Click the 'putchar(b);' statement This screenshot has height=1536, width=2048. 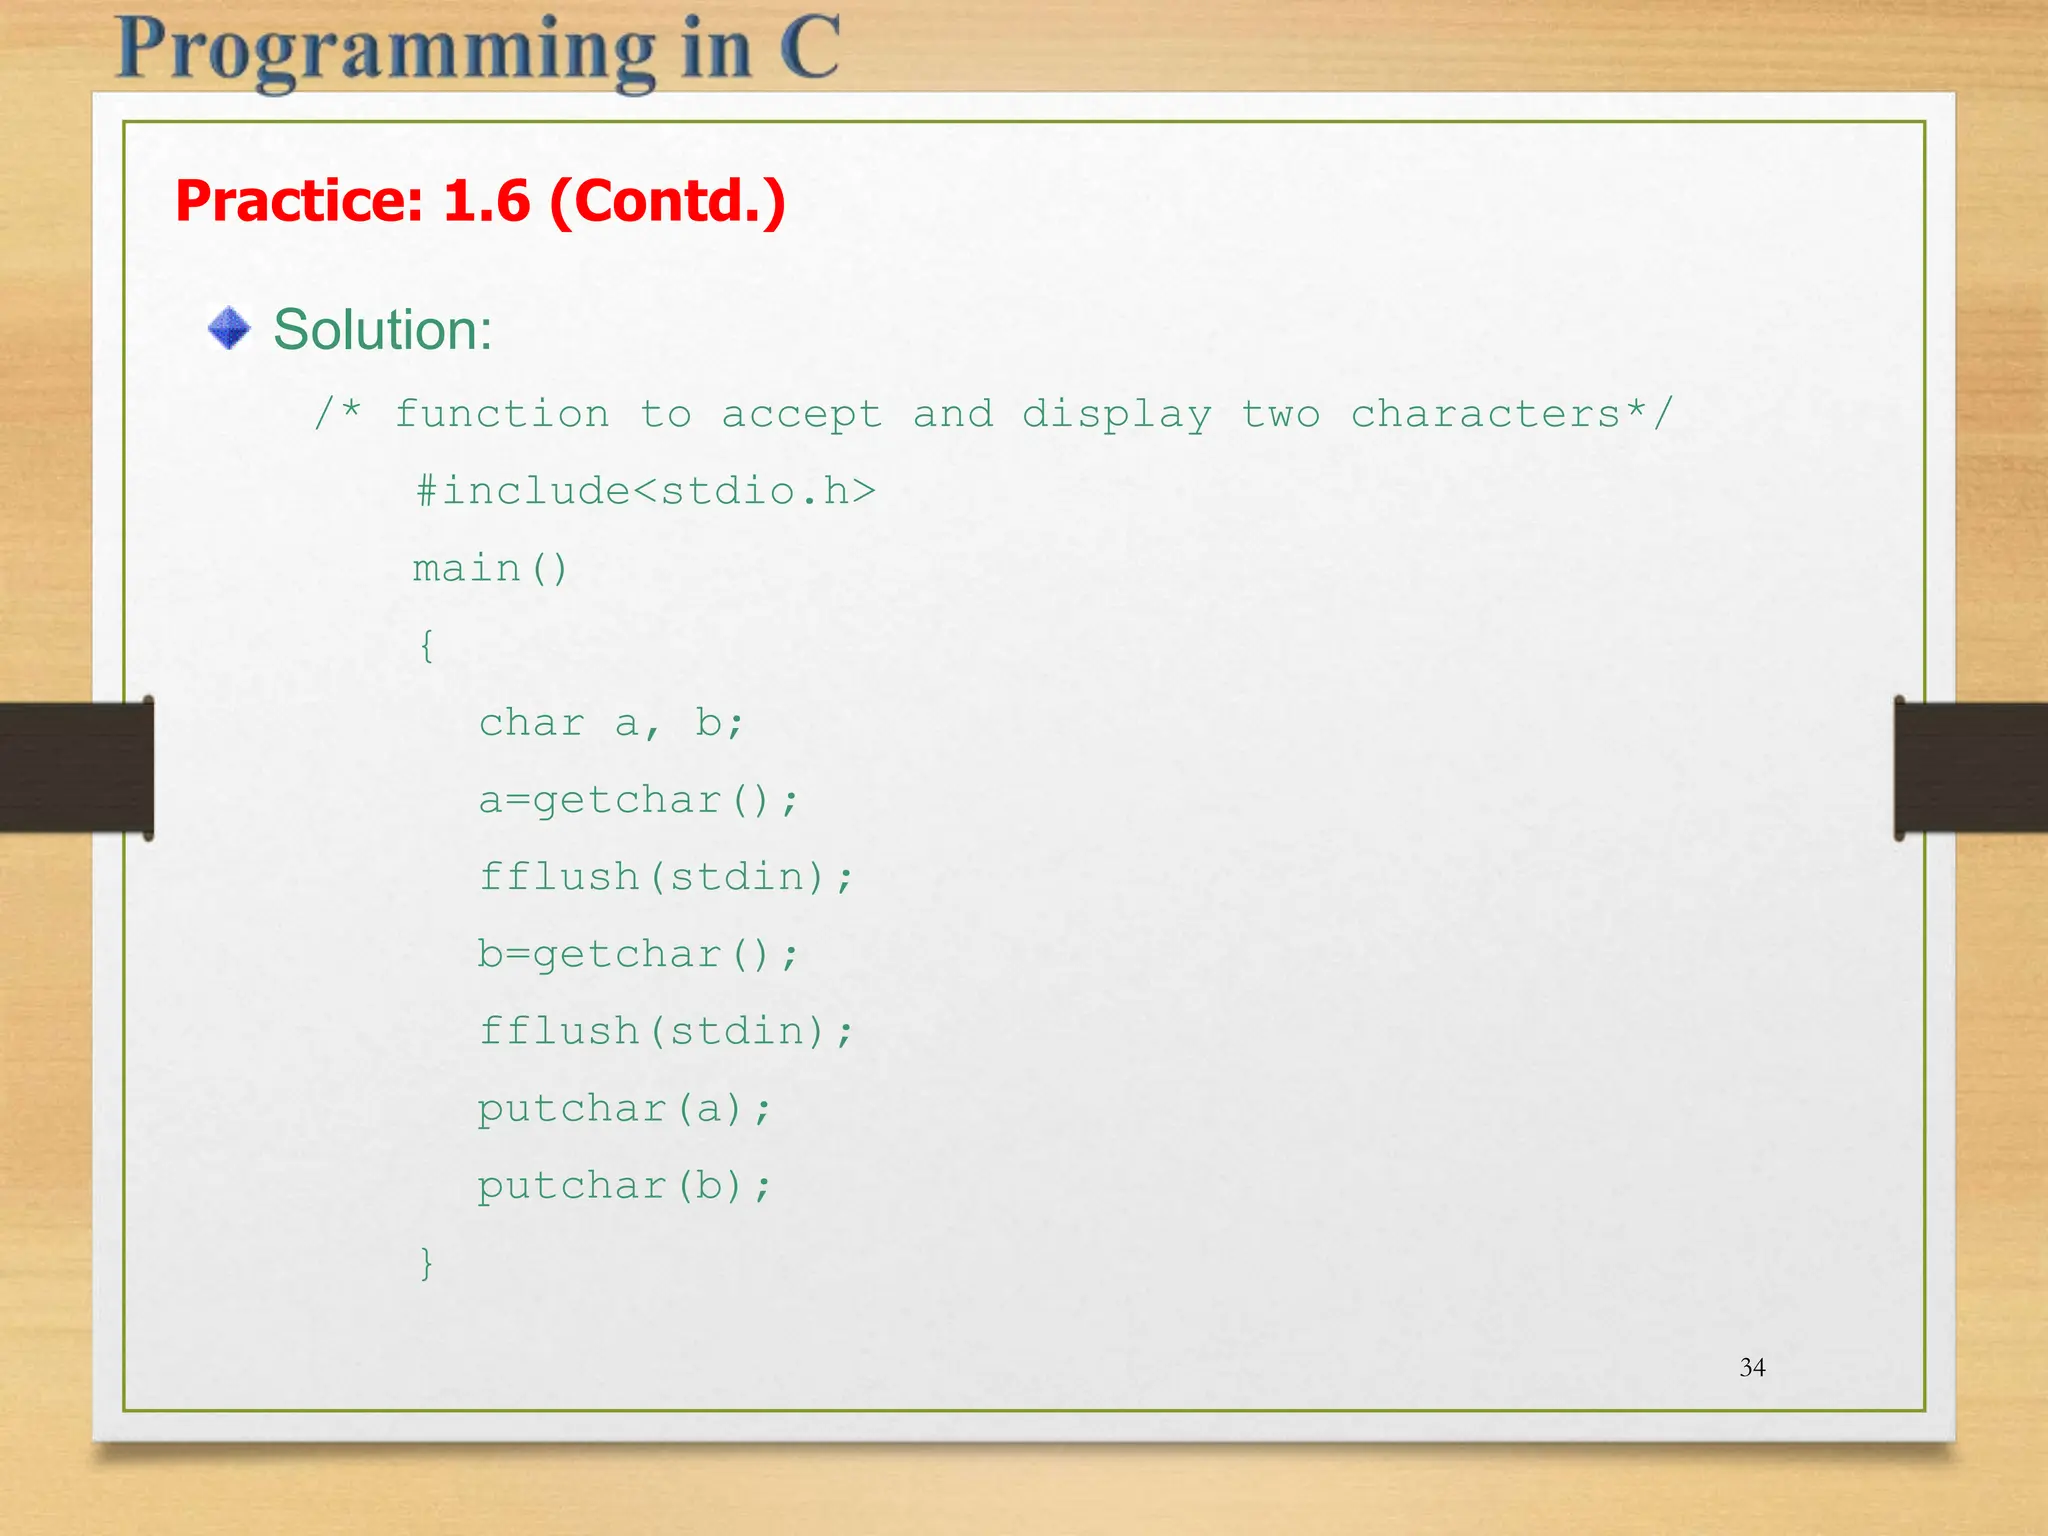[624, 1186]
